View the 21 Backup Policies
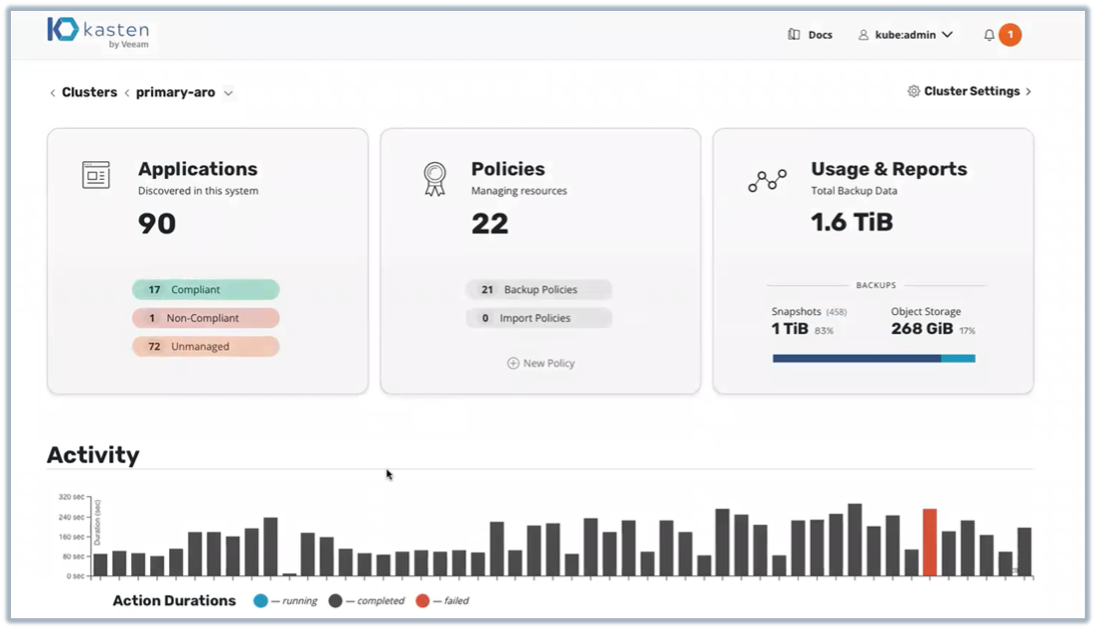The height and width of the screenshot is (631, 1097). click(x=538, y=290)
